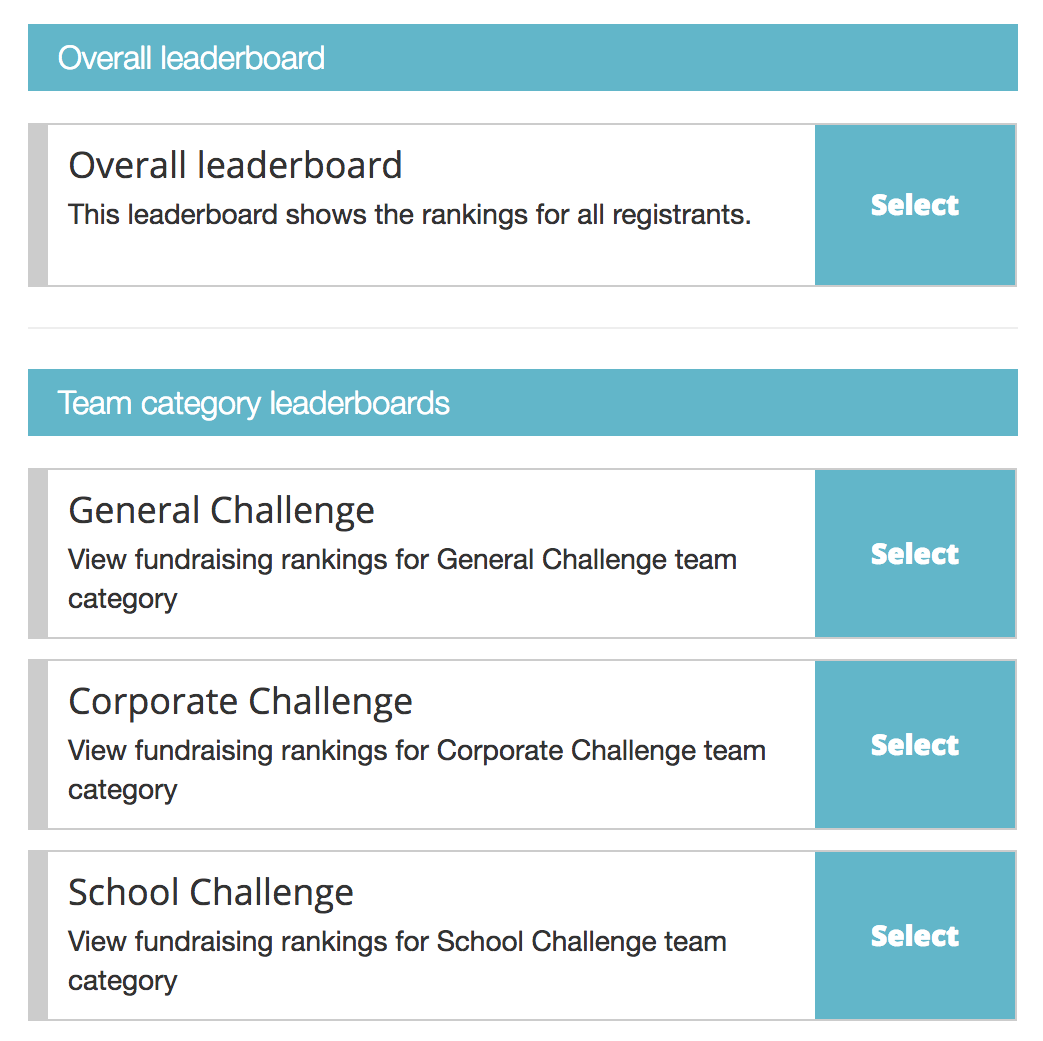
Task: Click the divider line between leaderboard sections
Action: pyautogui.click(x=522, y=328)
